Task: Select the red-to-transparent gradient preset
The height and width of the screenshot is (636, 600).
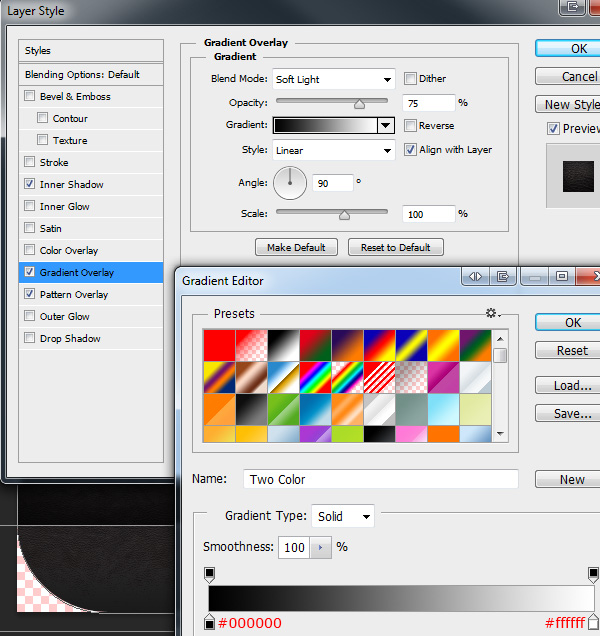Action: (252, 345)
